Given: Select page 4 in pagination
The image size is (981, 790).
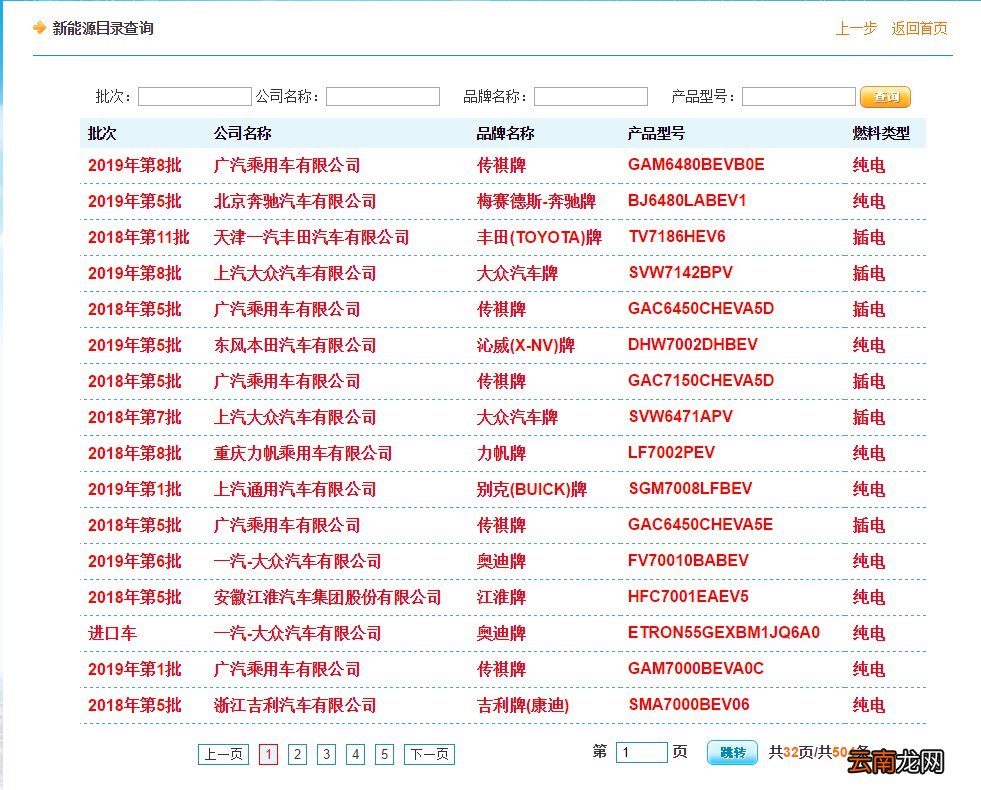Looking at the screenshot, I should pyautogui.click(x=355, y=754).
